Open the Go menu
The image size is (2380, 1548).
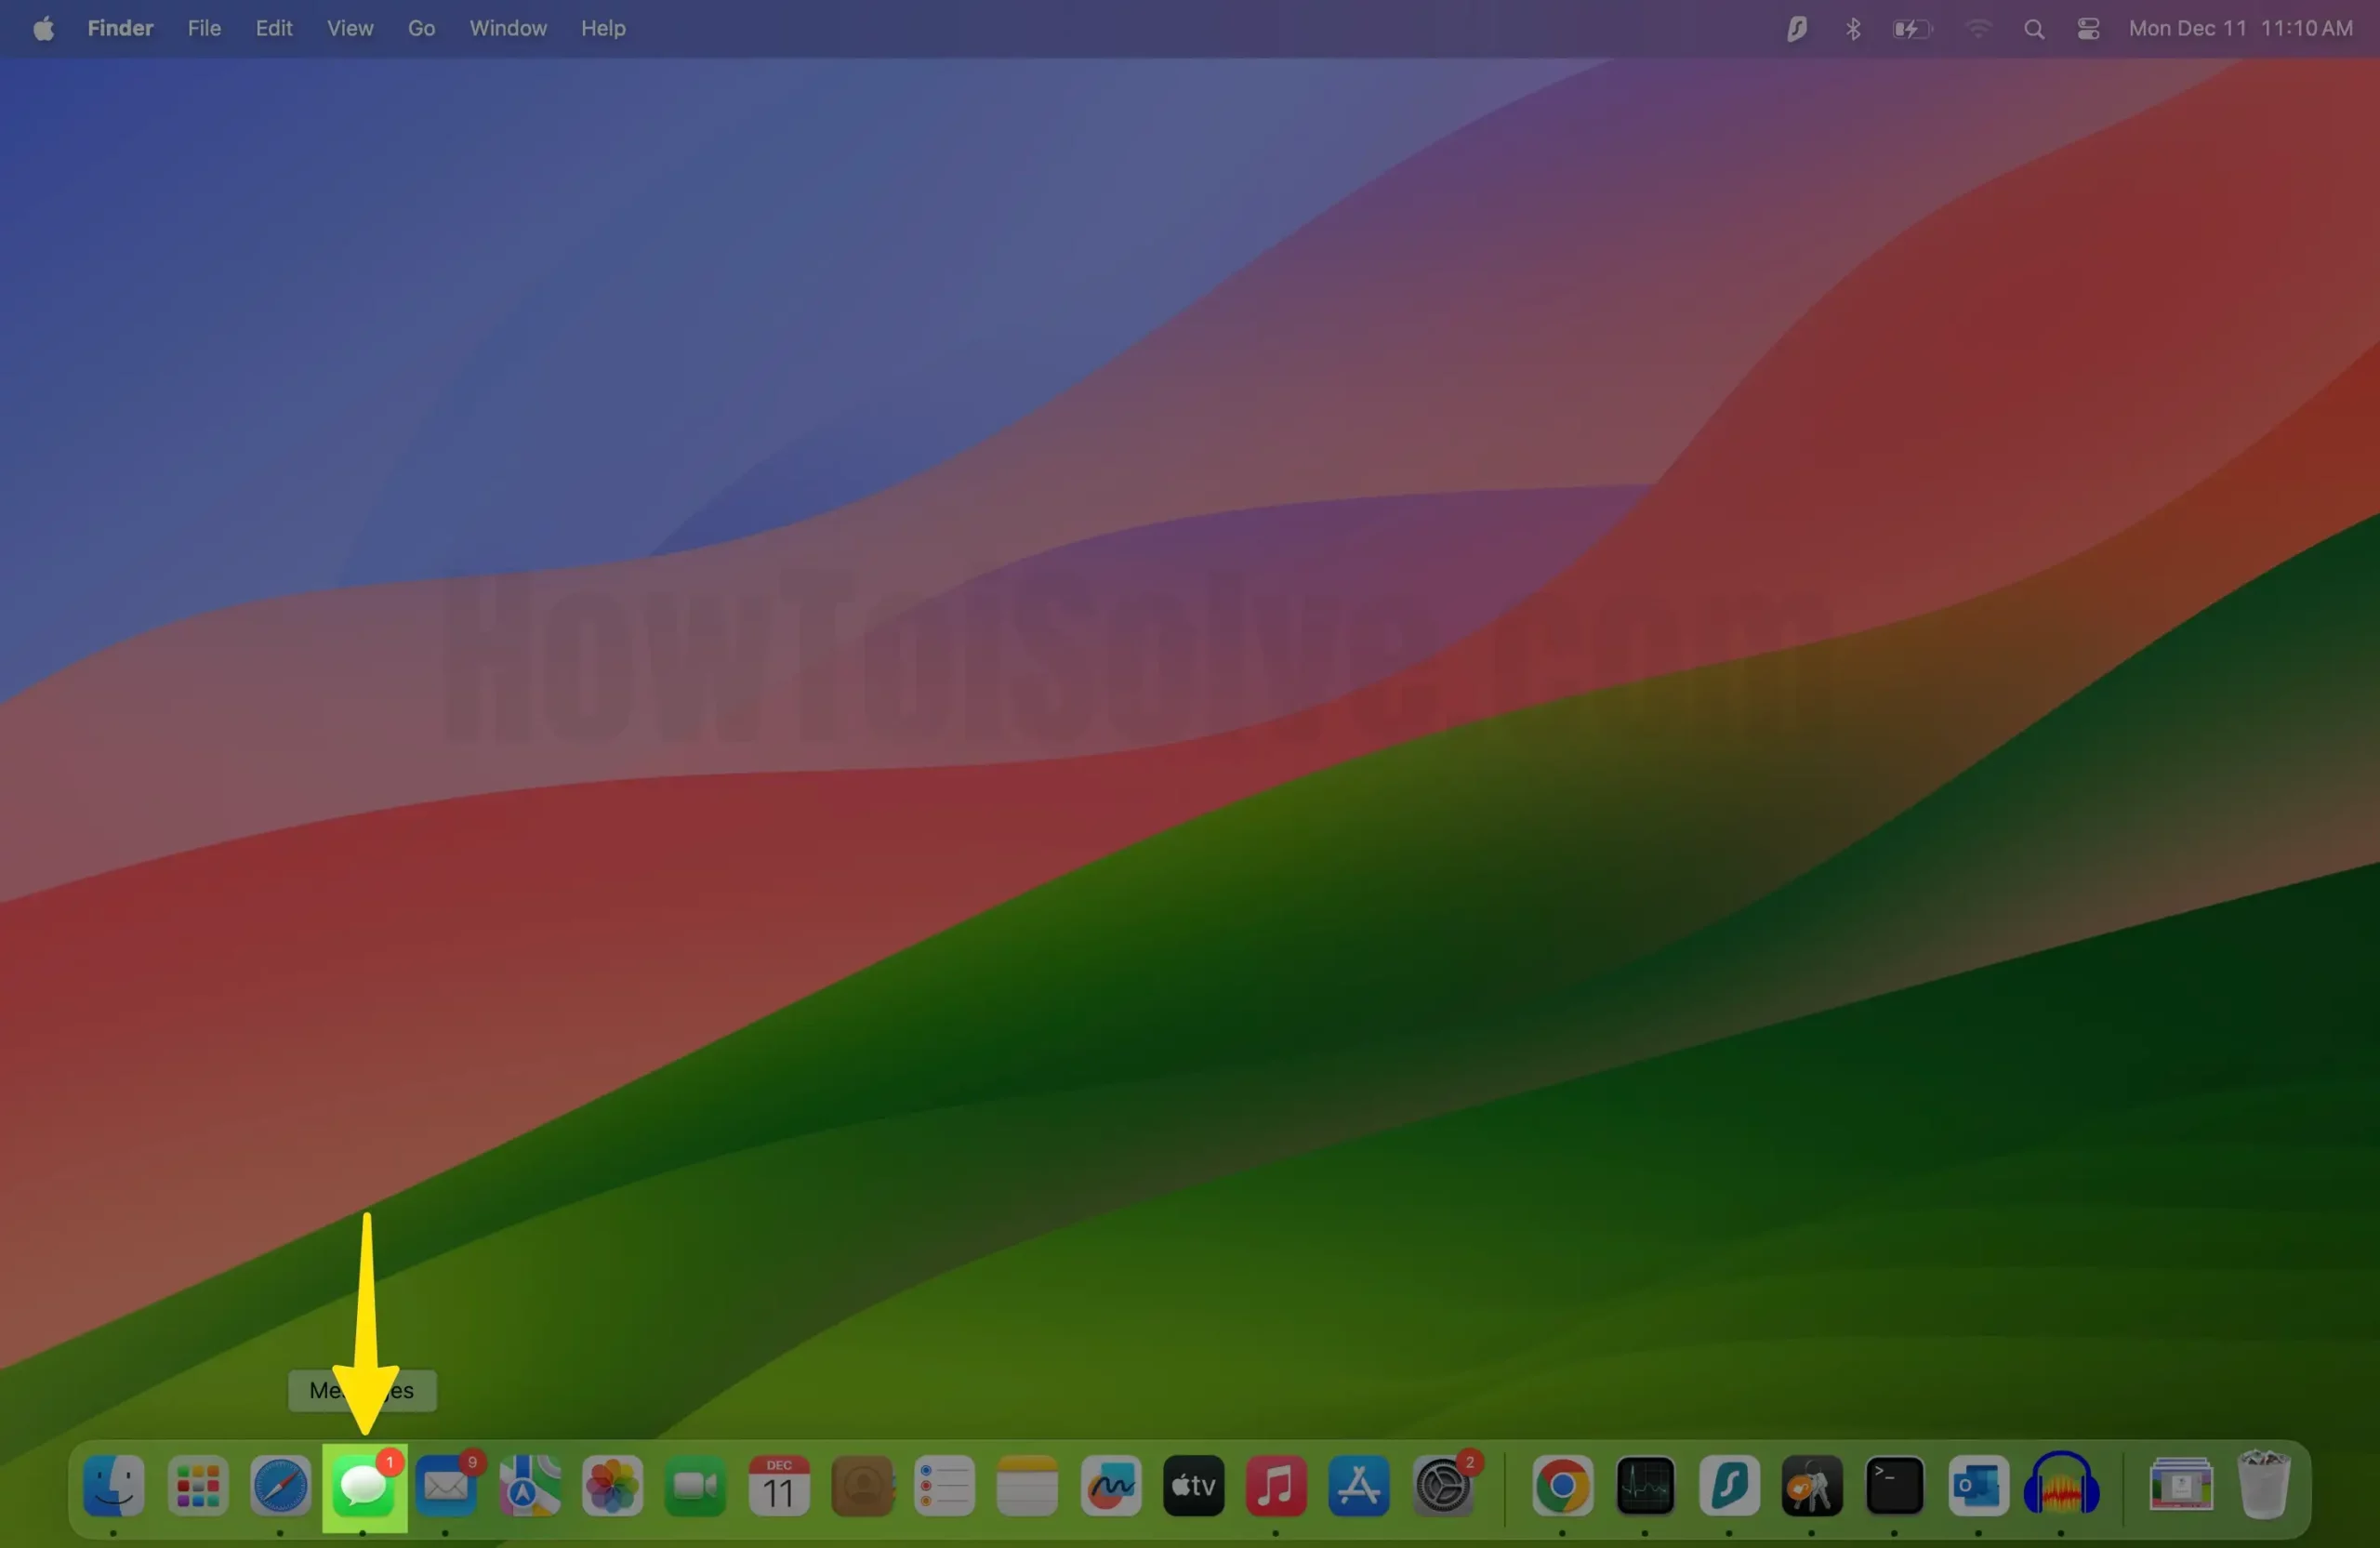[x=421, y=29]
